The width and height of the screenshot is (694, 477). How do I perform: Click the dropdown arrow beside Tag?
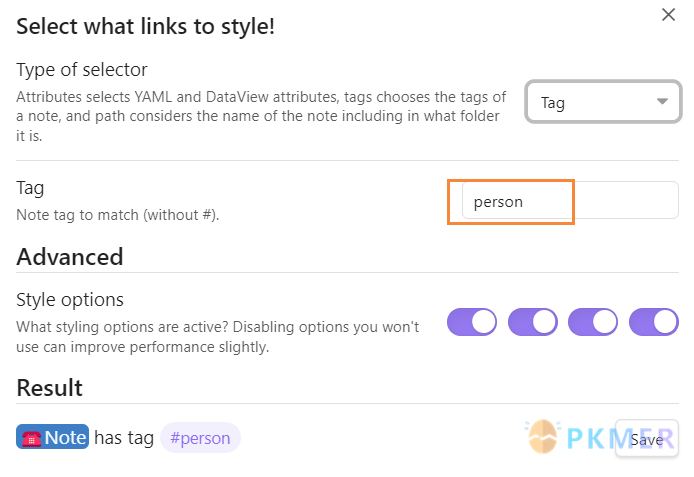[x=662, y=102]
